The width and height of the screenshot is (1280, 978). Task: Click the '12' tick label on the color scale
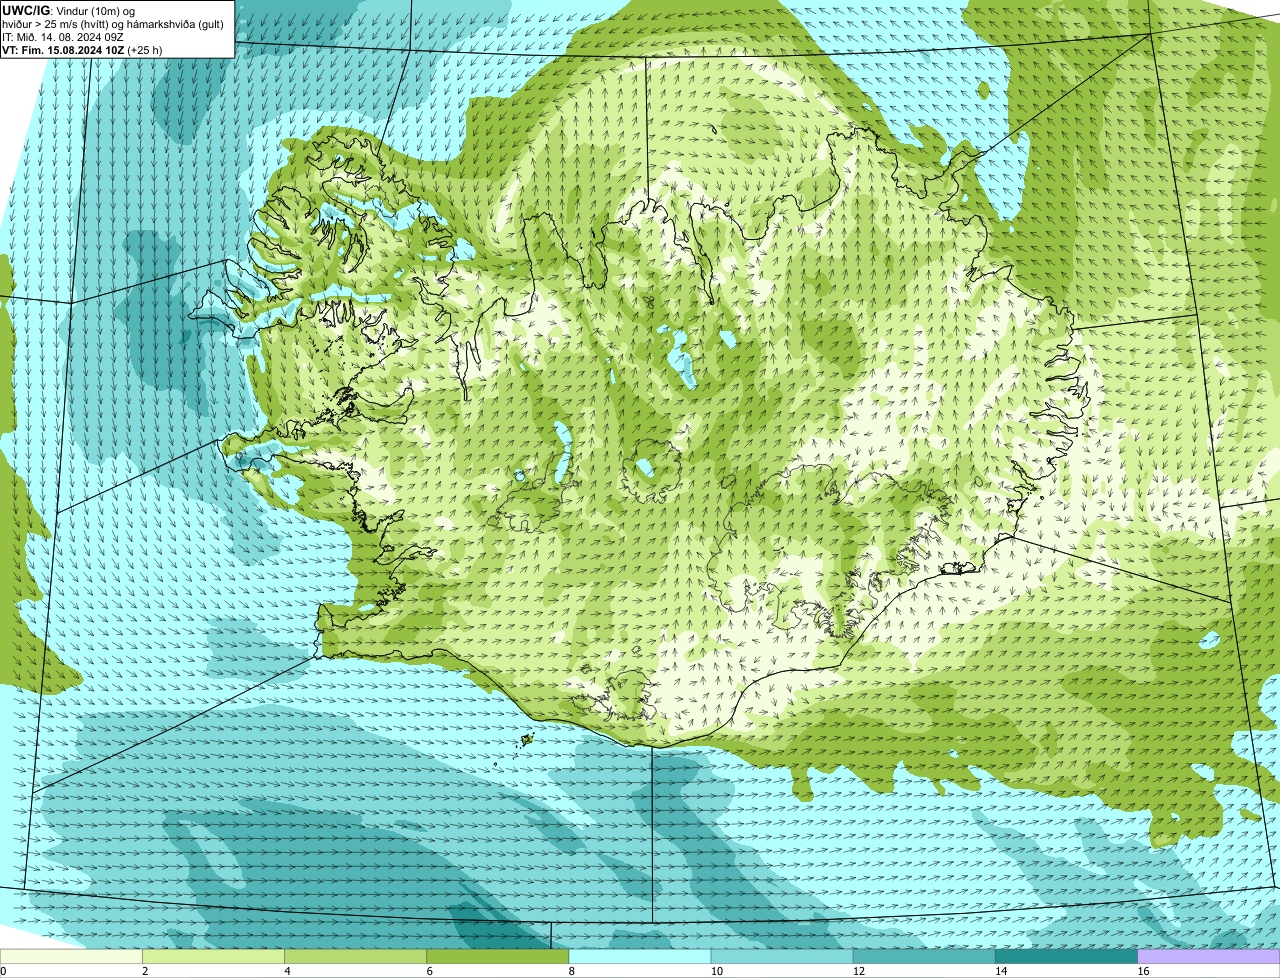click(x=858, y=971)
